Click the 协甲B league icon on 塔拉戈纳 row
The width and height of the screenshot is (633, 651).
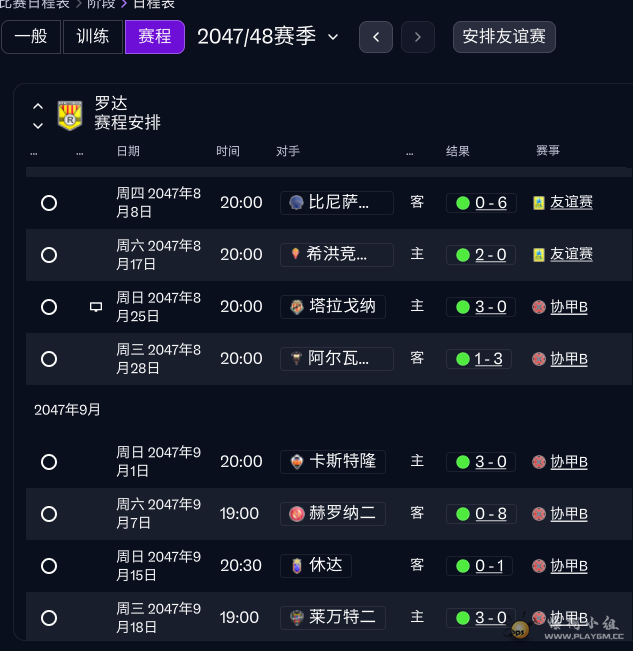click(x=539, y=307)
